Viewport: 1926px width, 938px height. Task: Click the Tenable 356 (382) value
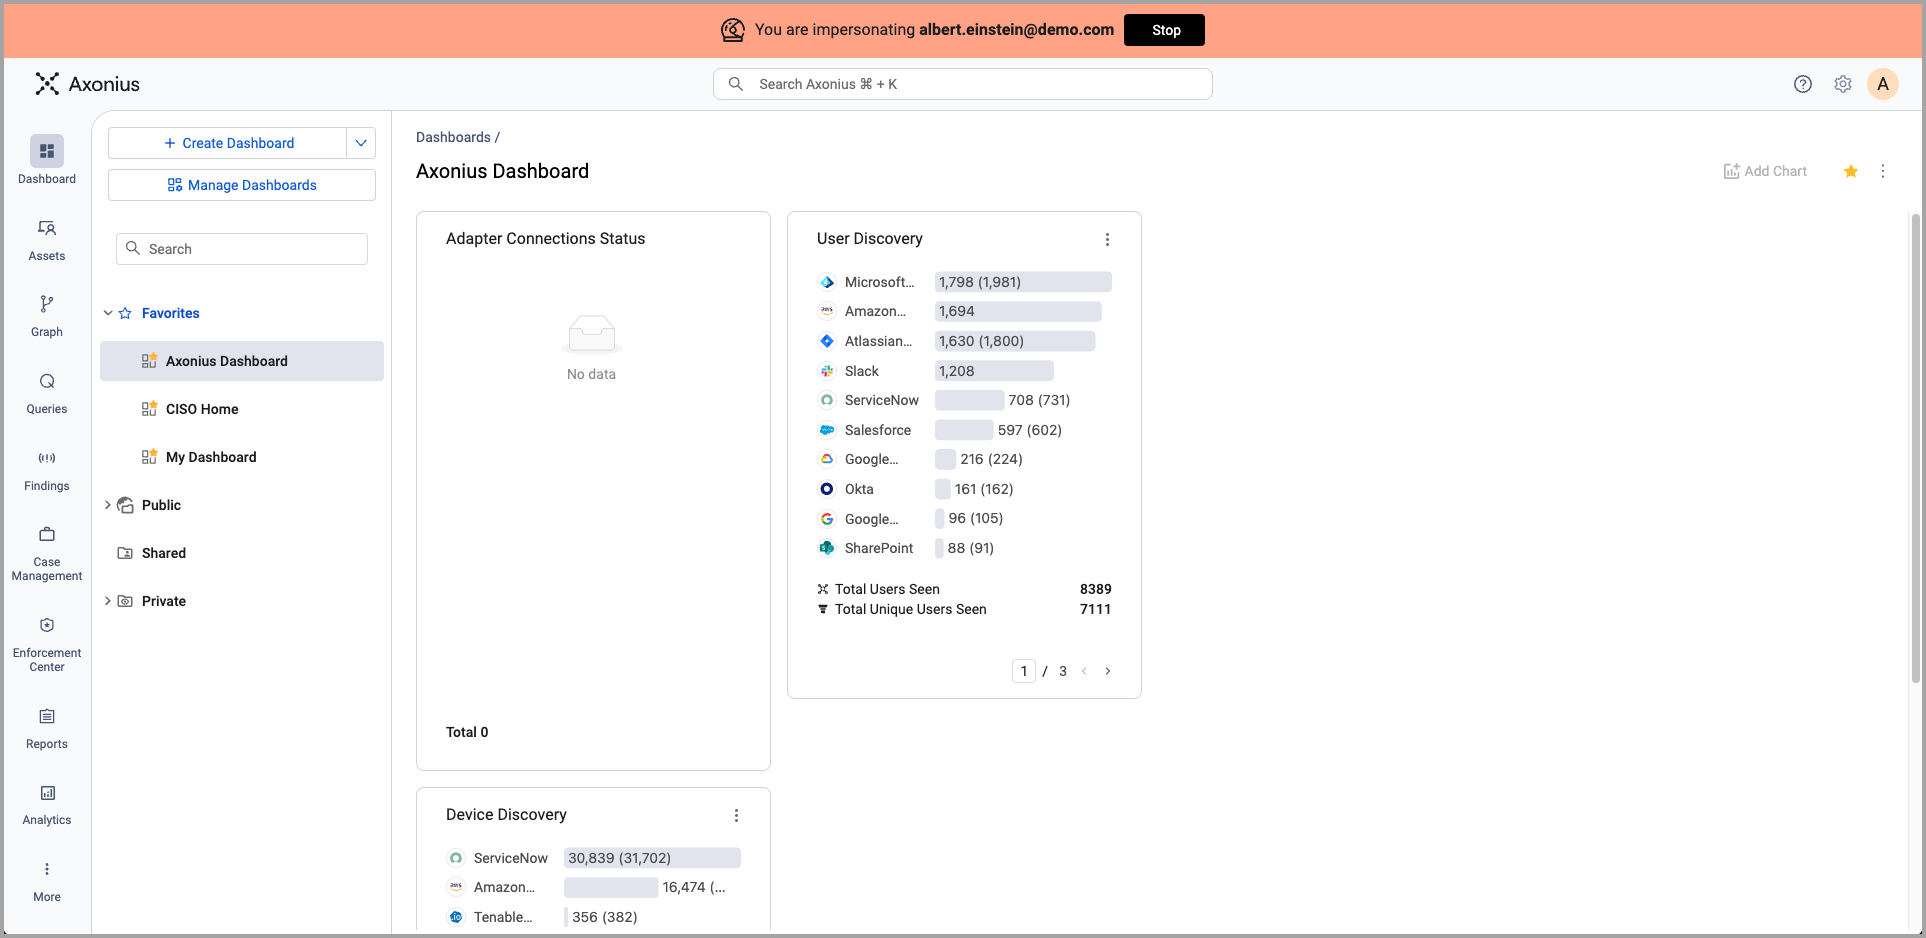pyautogui.click(x=604, y=917)
